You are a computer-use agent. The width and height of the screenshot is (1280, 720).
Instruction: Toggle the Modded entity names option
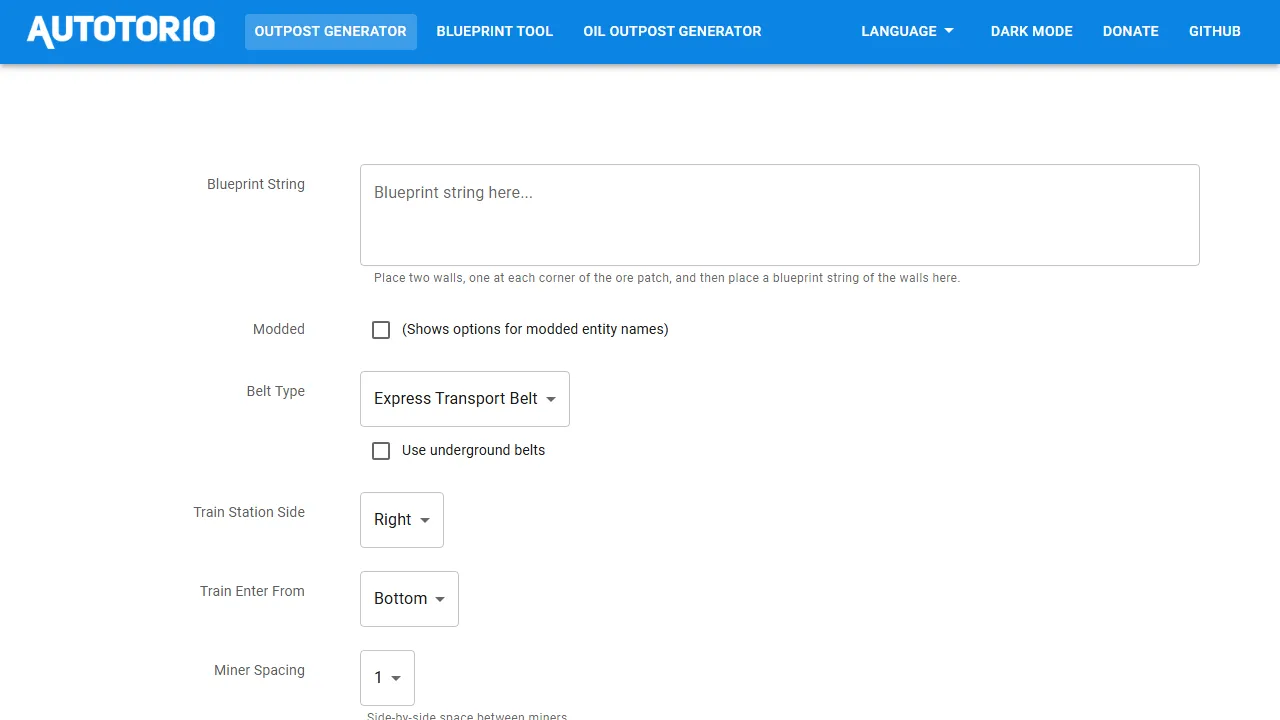coord(381,329)
